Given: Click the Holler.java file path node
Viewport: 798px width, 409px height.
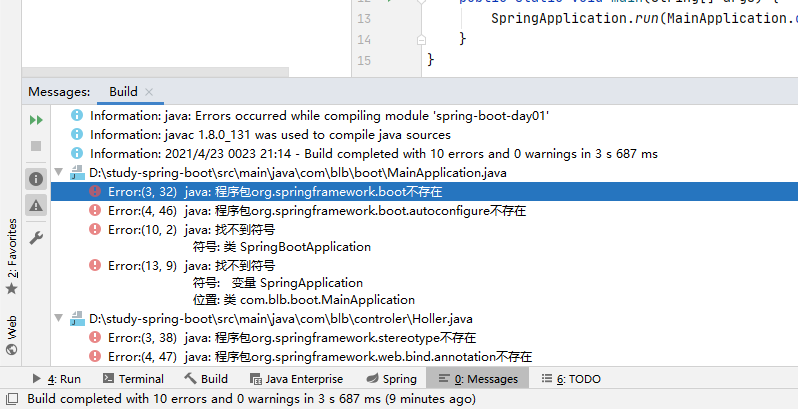Looking at the screenshot, I should click(x=280, y=319).
